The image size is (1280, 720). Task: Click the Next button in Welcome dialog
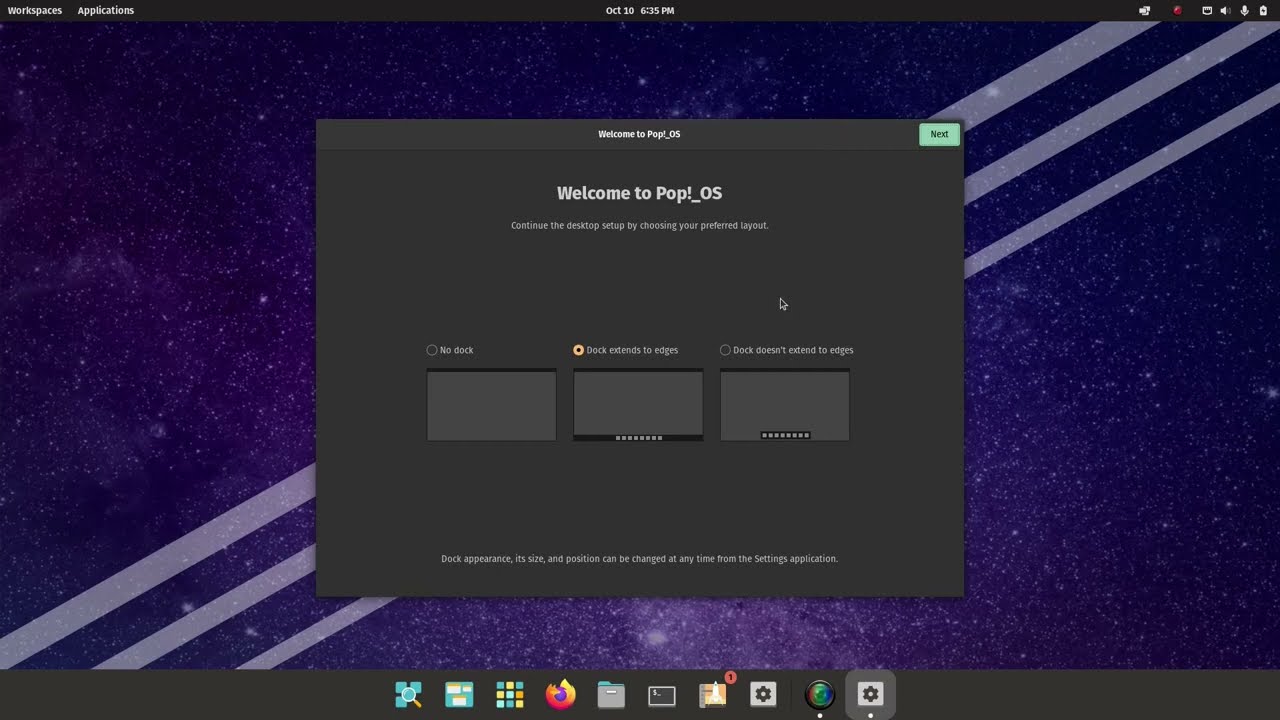(938, 133)
